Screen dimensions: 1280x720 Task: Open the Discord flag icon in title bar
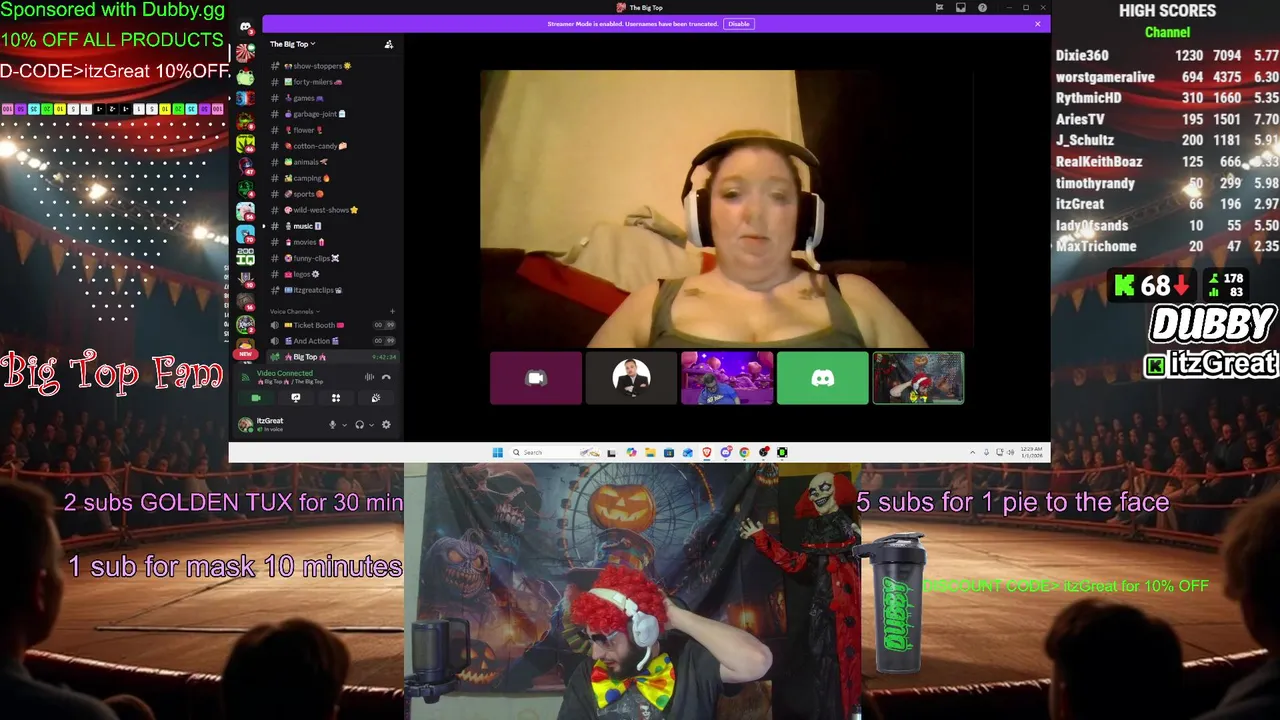(x=939, y=7)
